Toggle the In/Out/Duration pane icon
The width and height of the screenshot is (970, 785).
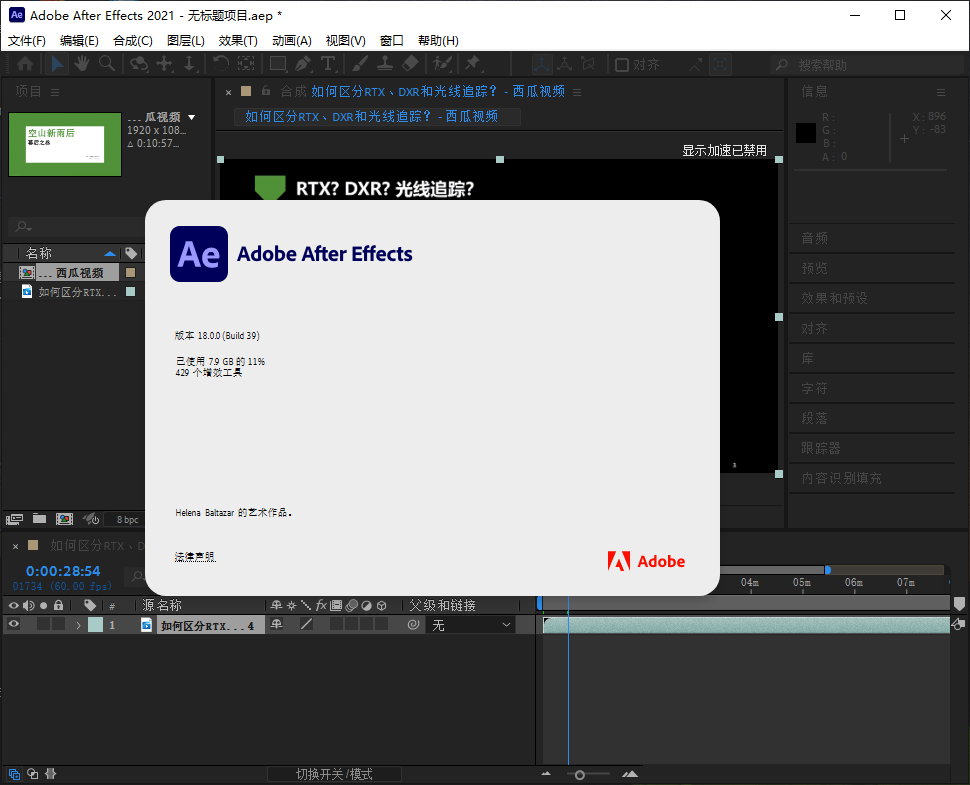51,774
